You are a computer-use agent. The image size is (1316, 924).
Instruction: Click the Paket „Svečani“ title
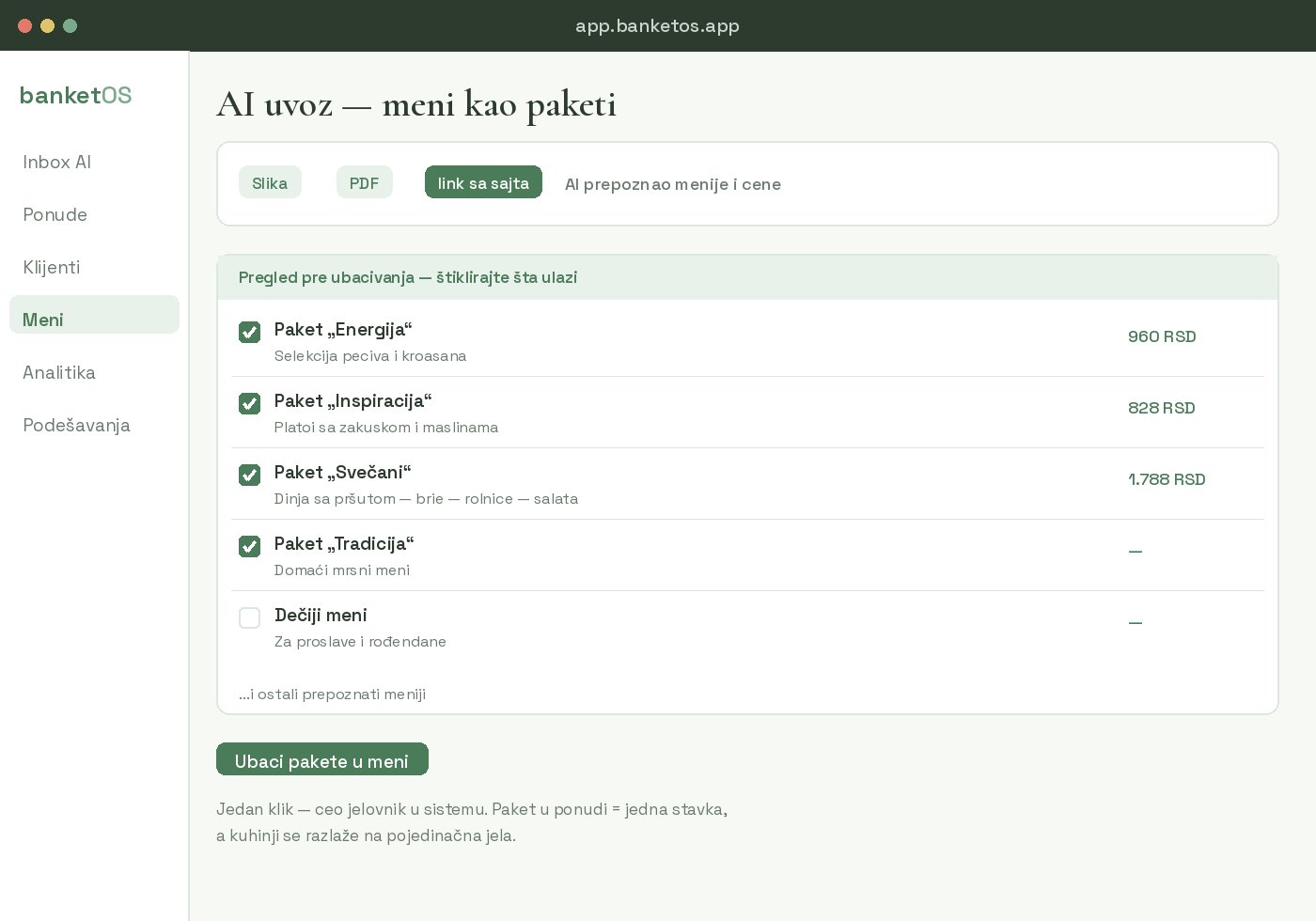(x=343, y=472)
